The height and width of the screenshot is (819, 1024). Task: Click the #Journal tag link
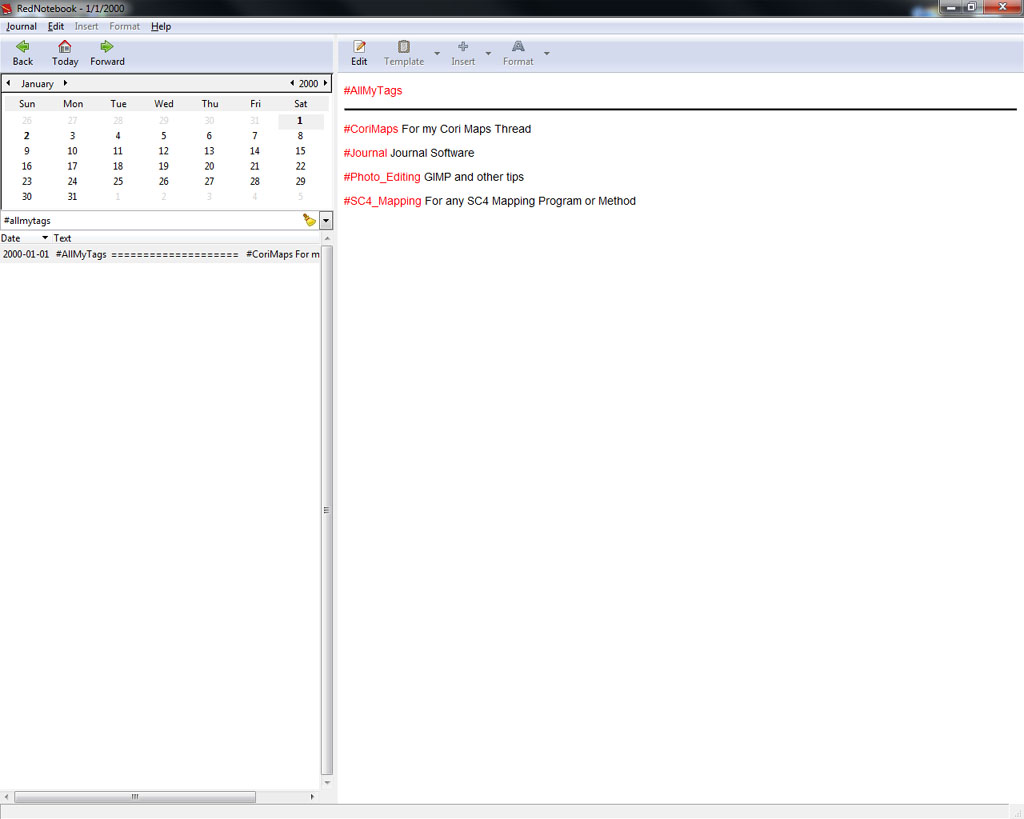[365, 153]
